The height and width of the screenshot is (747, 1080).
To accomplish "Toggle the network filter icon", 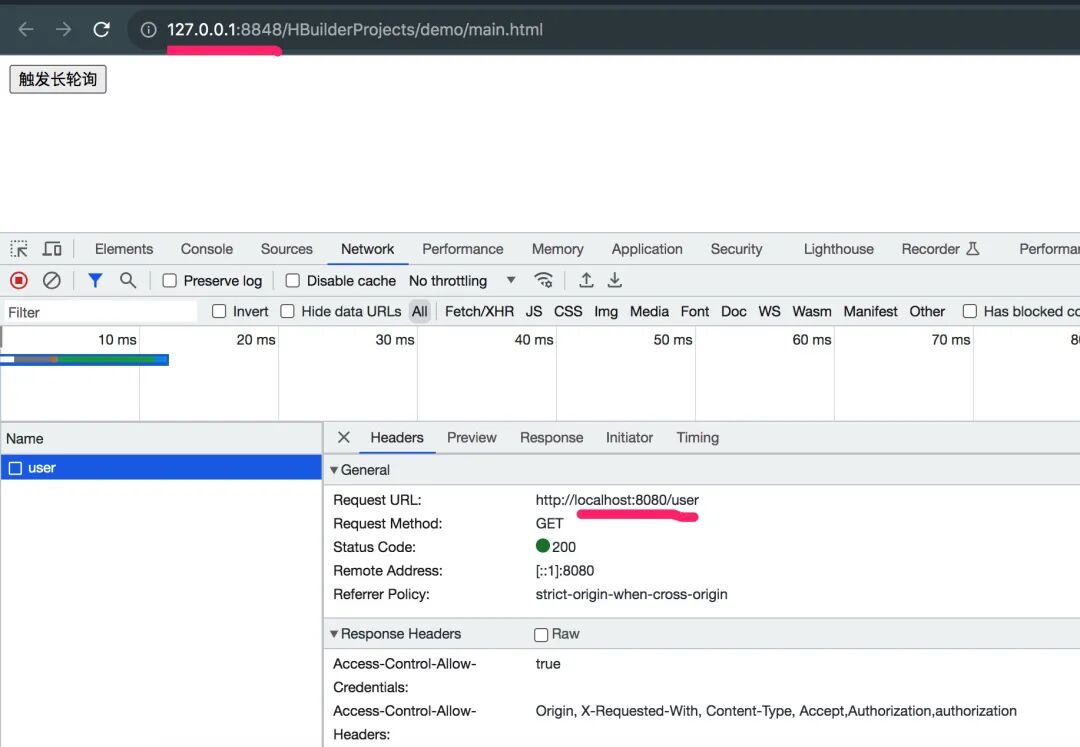I will click(x=95, y=280).
